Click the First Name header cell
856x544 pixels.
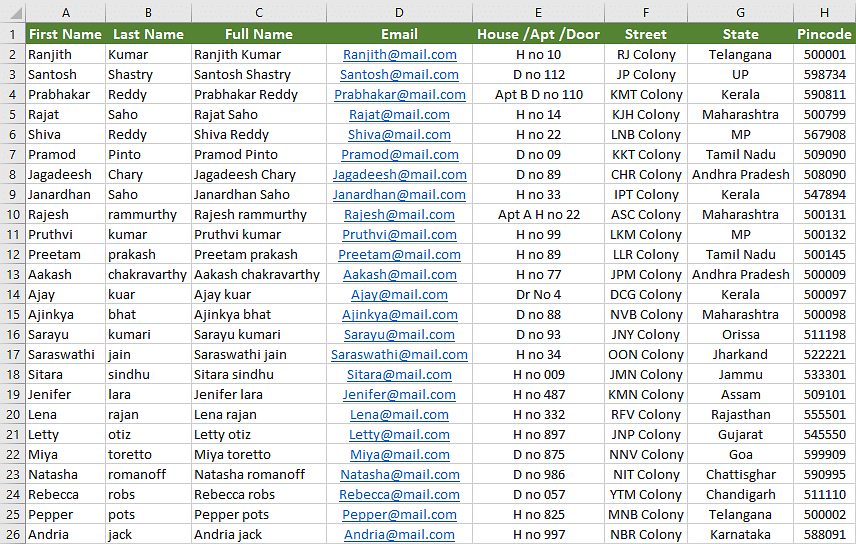click(x=66, y=34)
